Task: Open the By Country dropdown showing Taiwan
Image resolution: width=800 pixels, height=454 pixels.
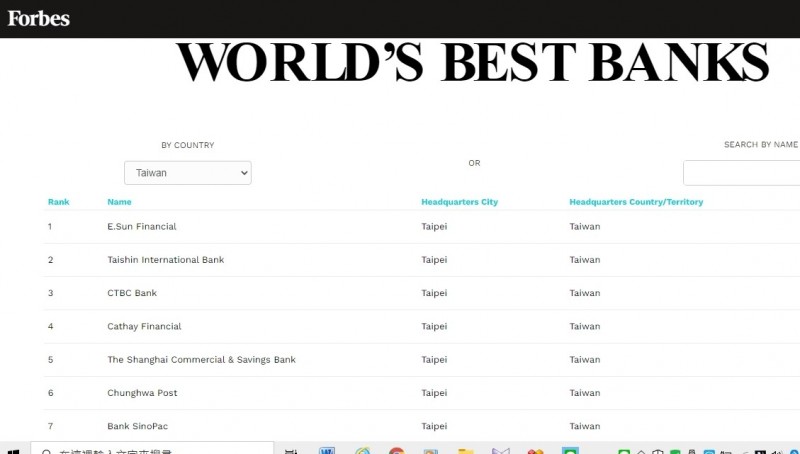Action: [188, 173]
